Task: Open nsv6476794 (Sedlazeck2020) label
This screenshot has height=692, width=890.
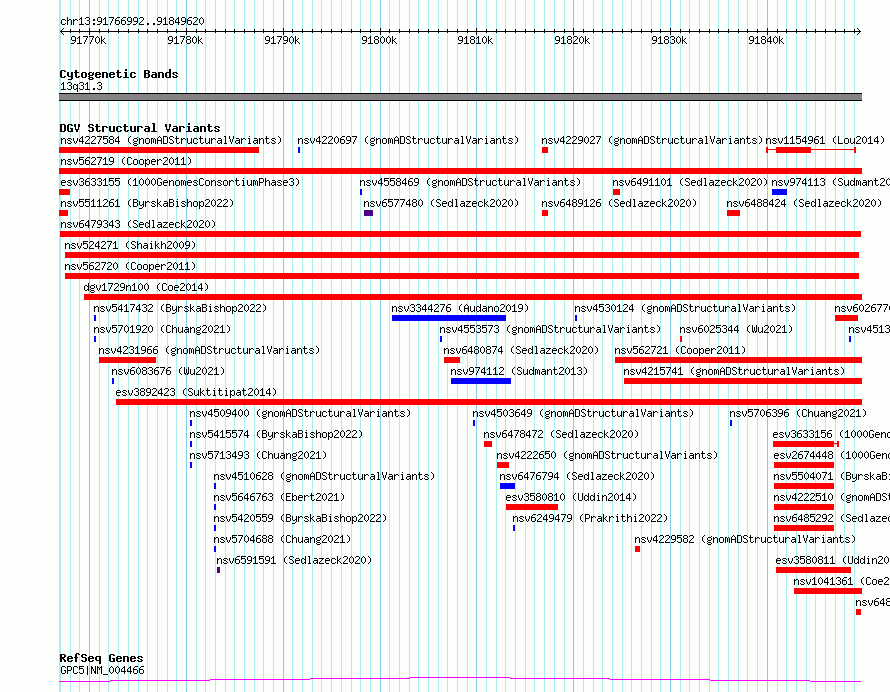Action: point(577,476)
